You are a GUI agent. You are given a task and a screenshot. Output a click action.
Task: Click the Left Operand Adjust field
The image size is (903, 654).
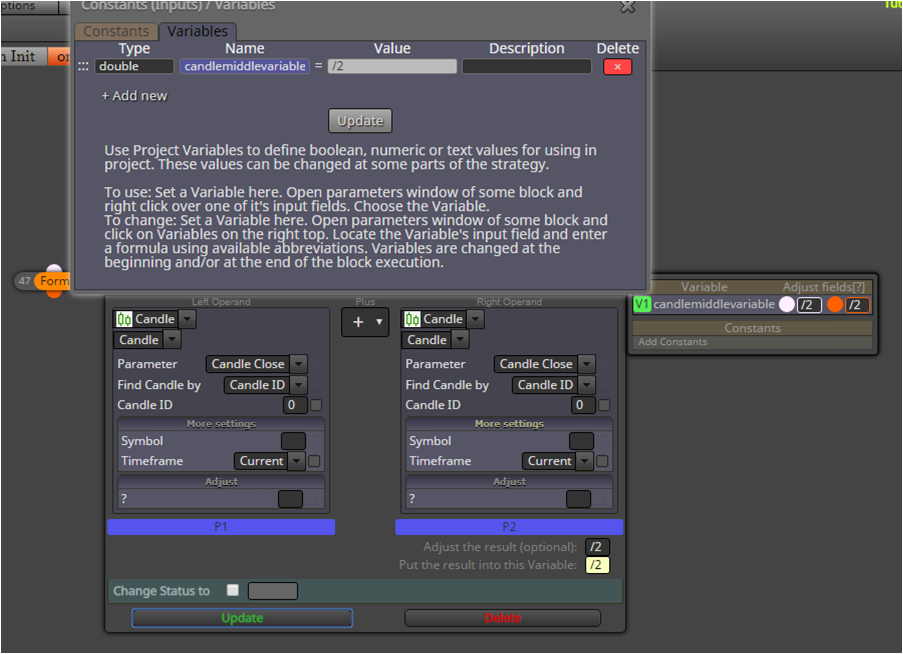click(290, 499)
